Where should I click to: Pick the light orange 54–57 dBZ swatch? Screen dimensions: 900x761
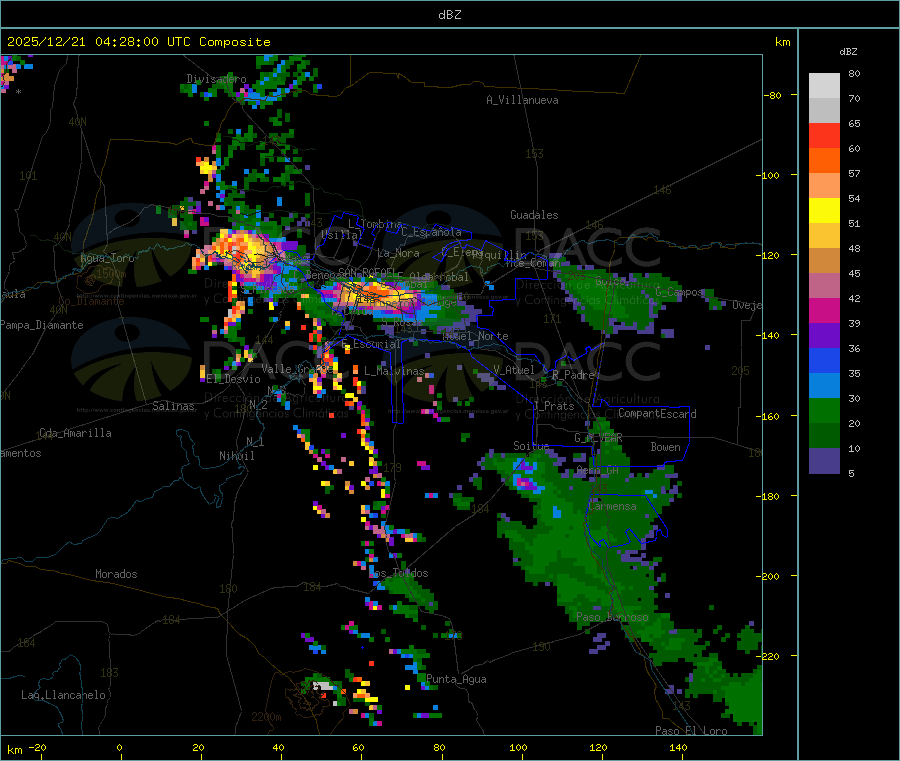pos(824,185)
